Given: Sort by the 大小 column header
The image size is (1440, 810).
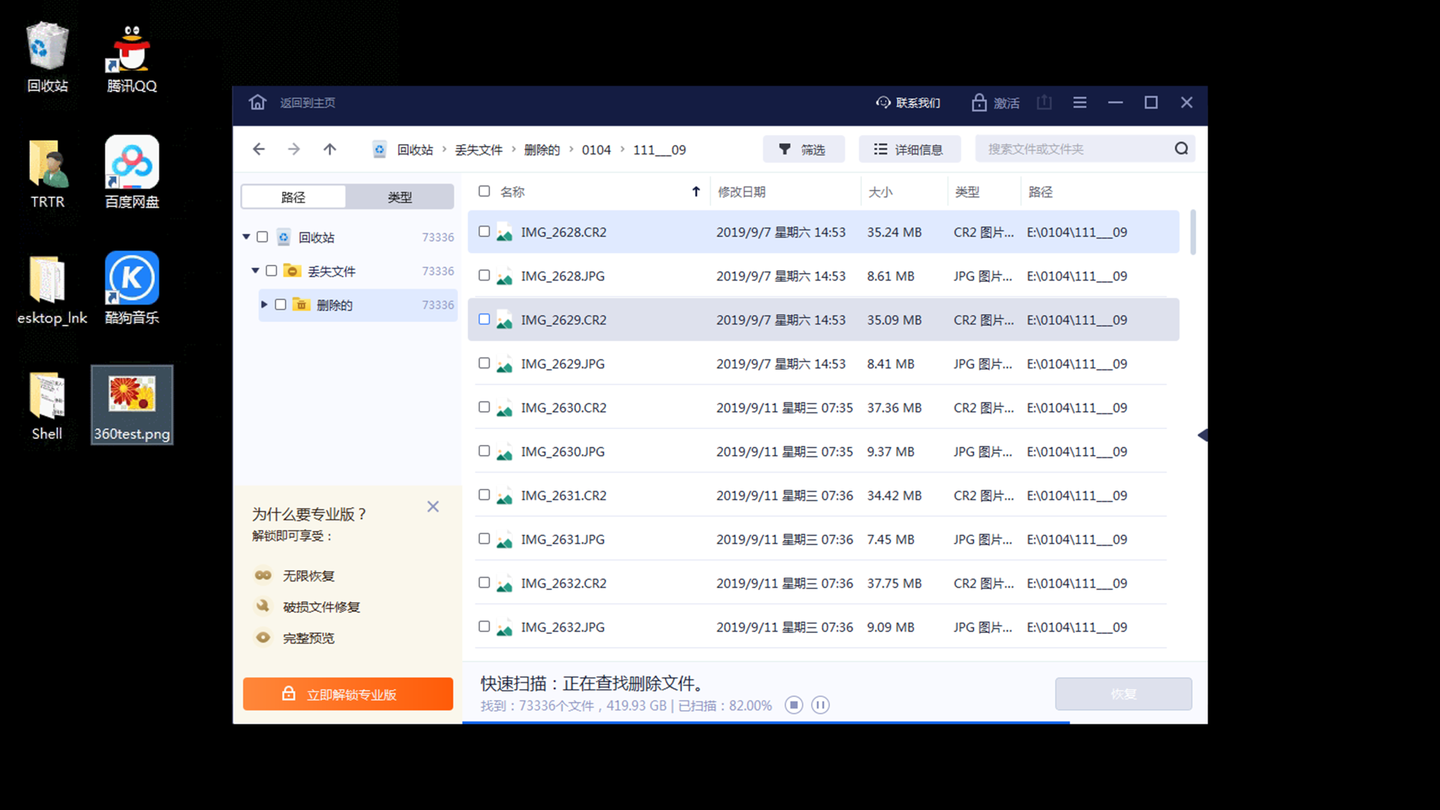Looking at the screenshot, I should tap(880, 192).
